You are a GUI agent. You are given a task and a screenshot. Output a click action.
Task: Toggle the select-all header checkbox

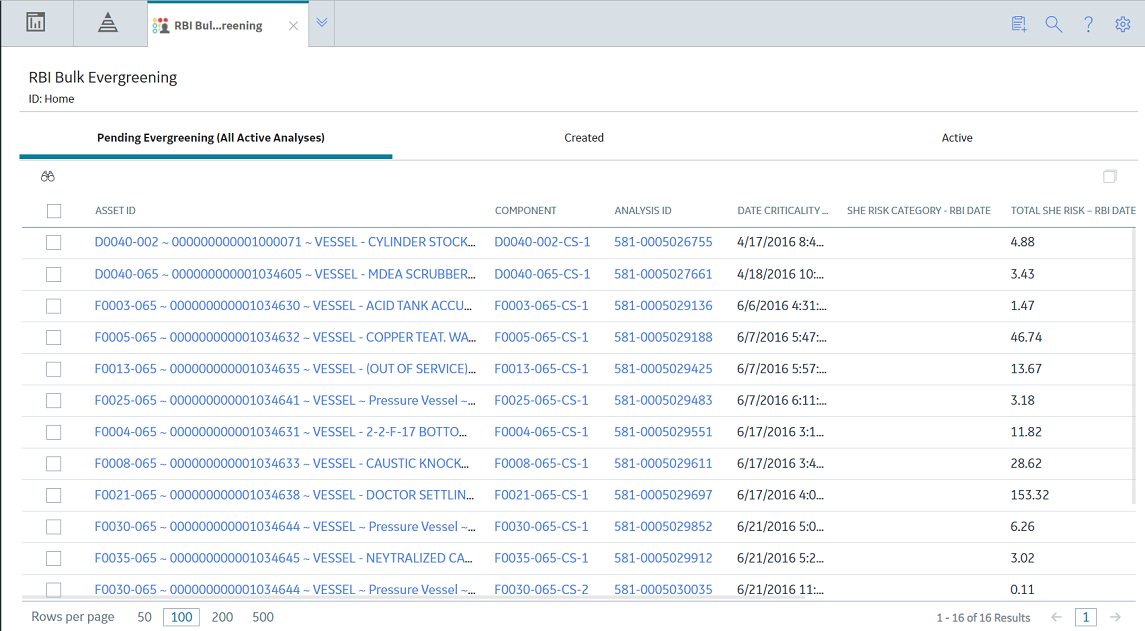54,211
